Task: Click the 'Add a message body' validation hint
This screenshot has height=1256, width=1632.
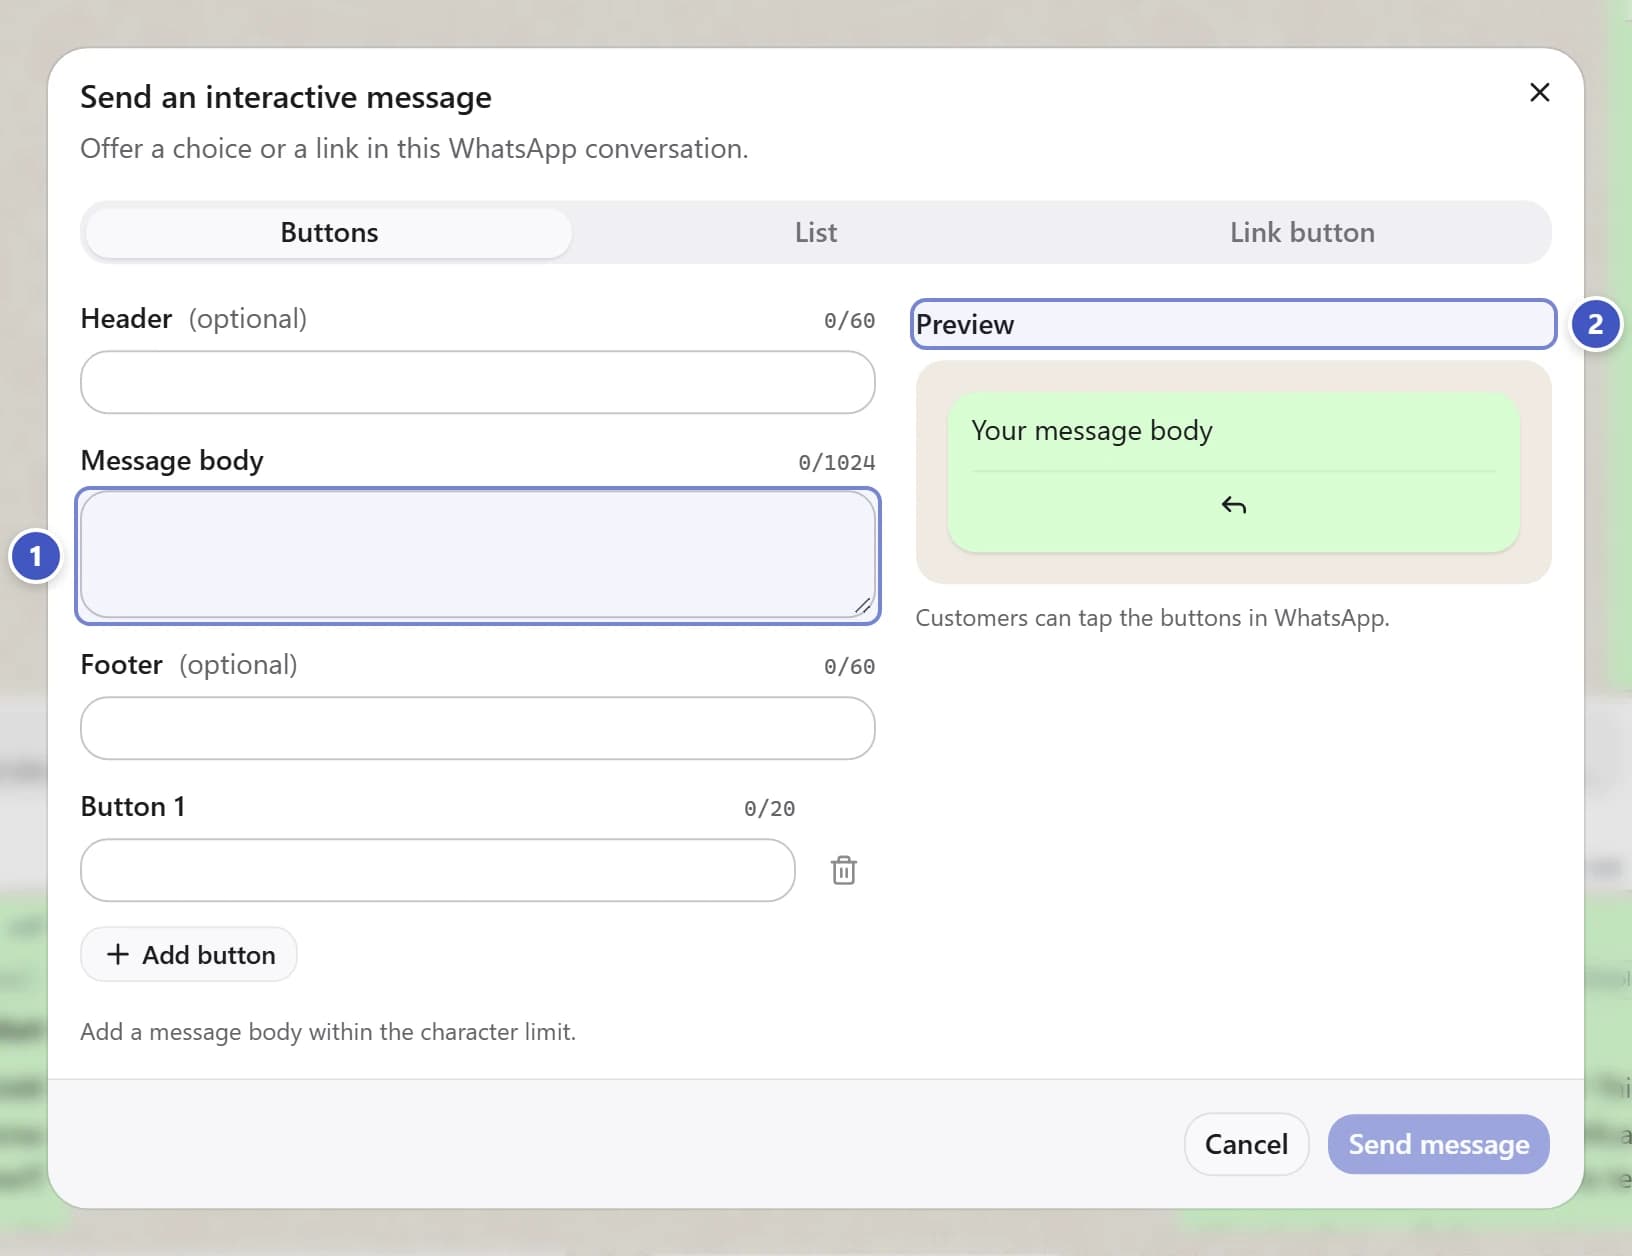Action: (x=328, y=1032)
